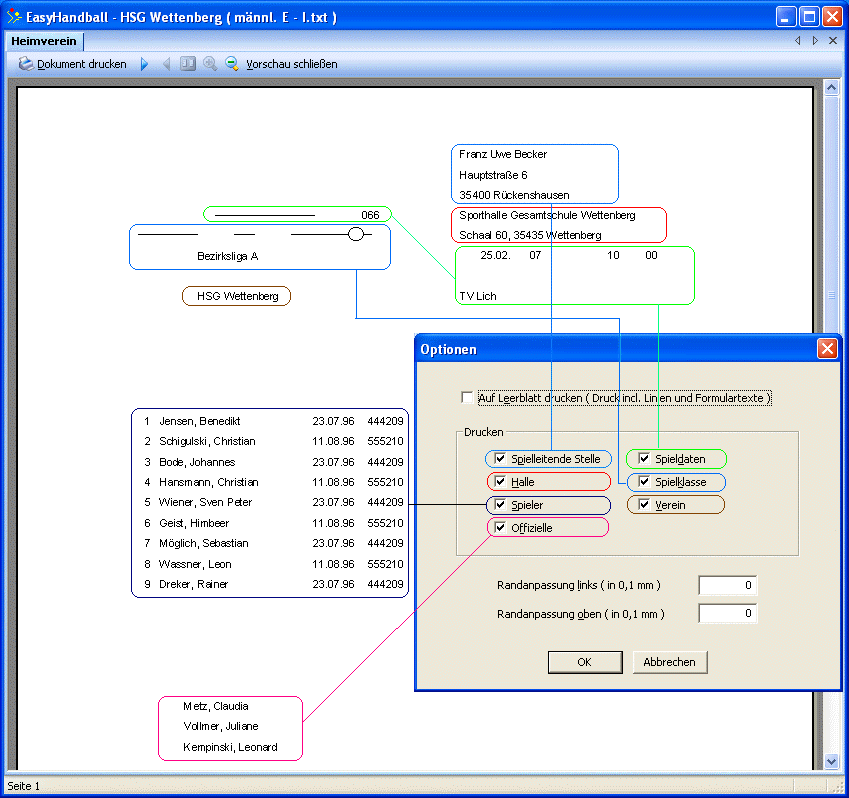Click the preview scrollbar up arrow
This screenshot has height=798, width=849.
(830, 89)
